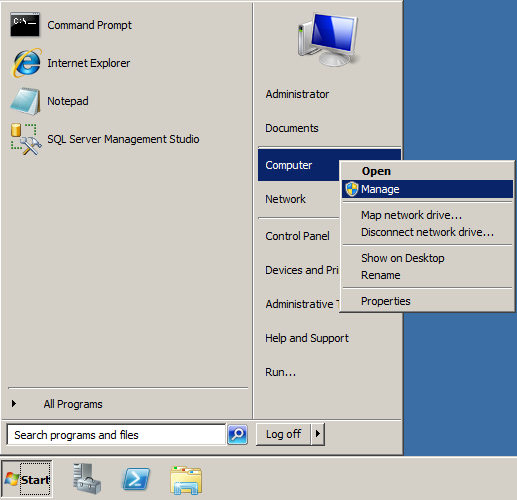
Task: Click in the Search programs and files box
Action: coord(116,434)
